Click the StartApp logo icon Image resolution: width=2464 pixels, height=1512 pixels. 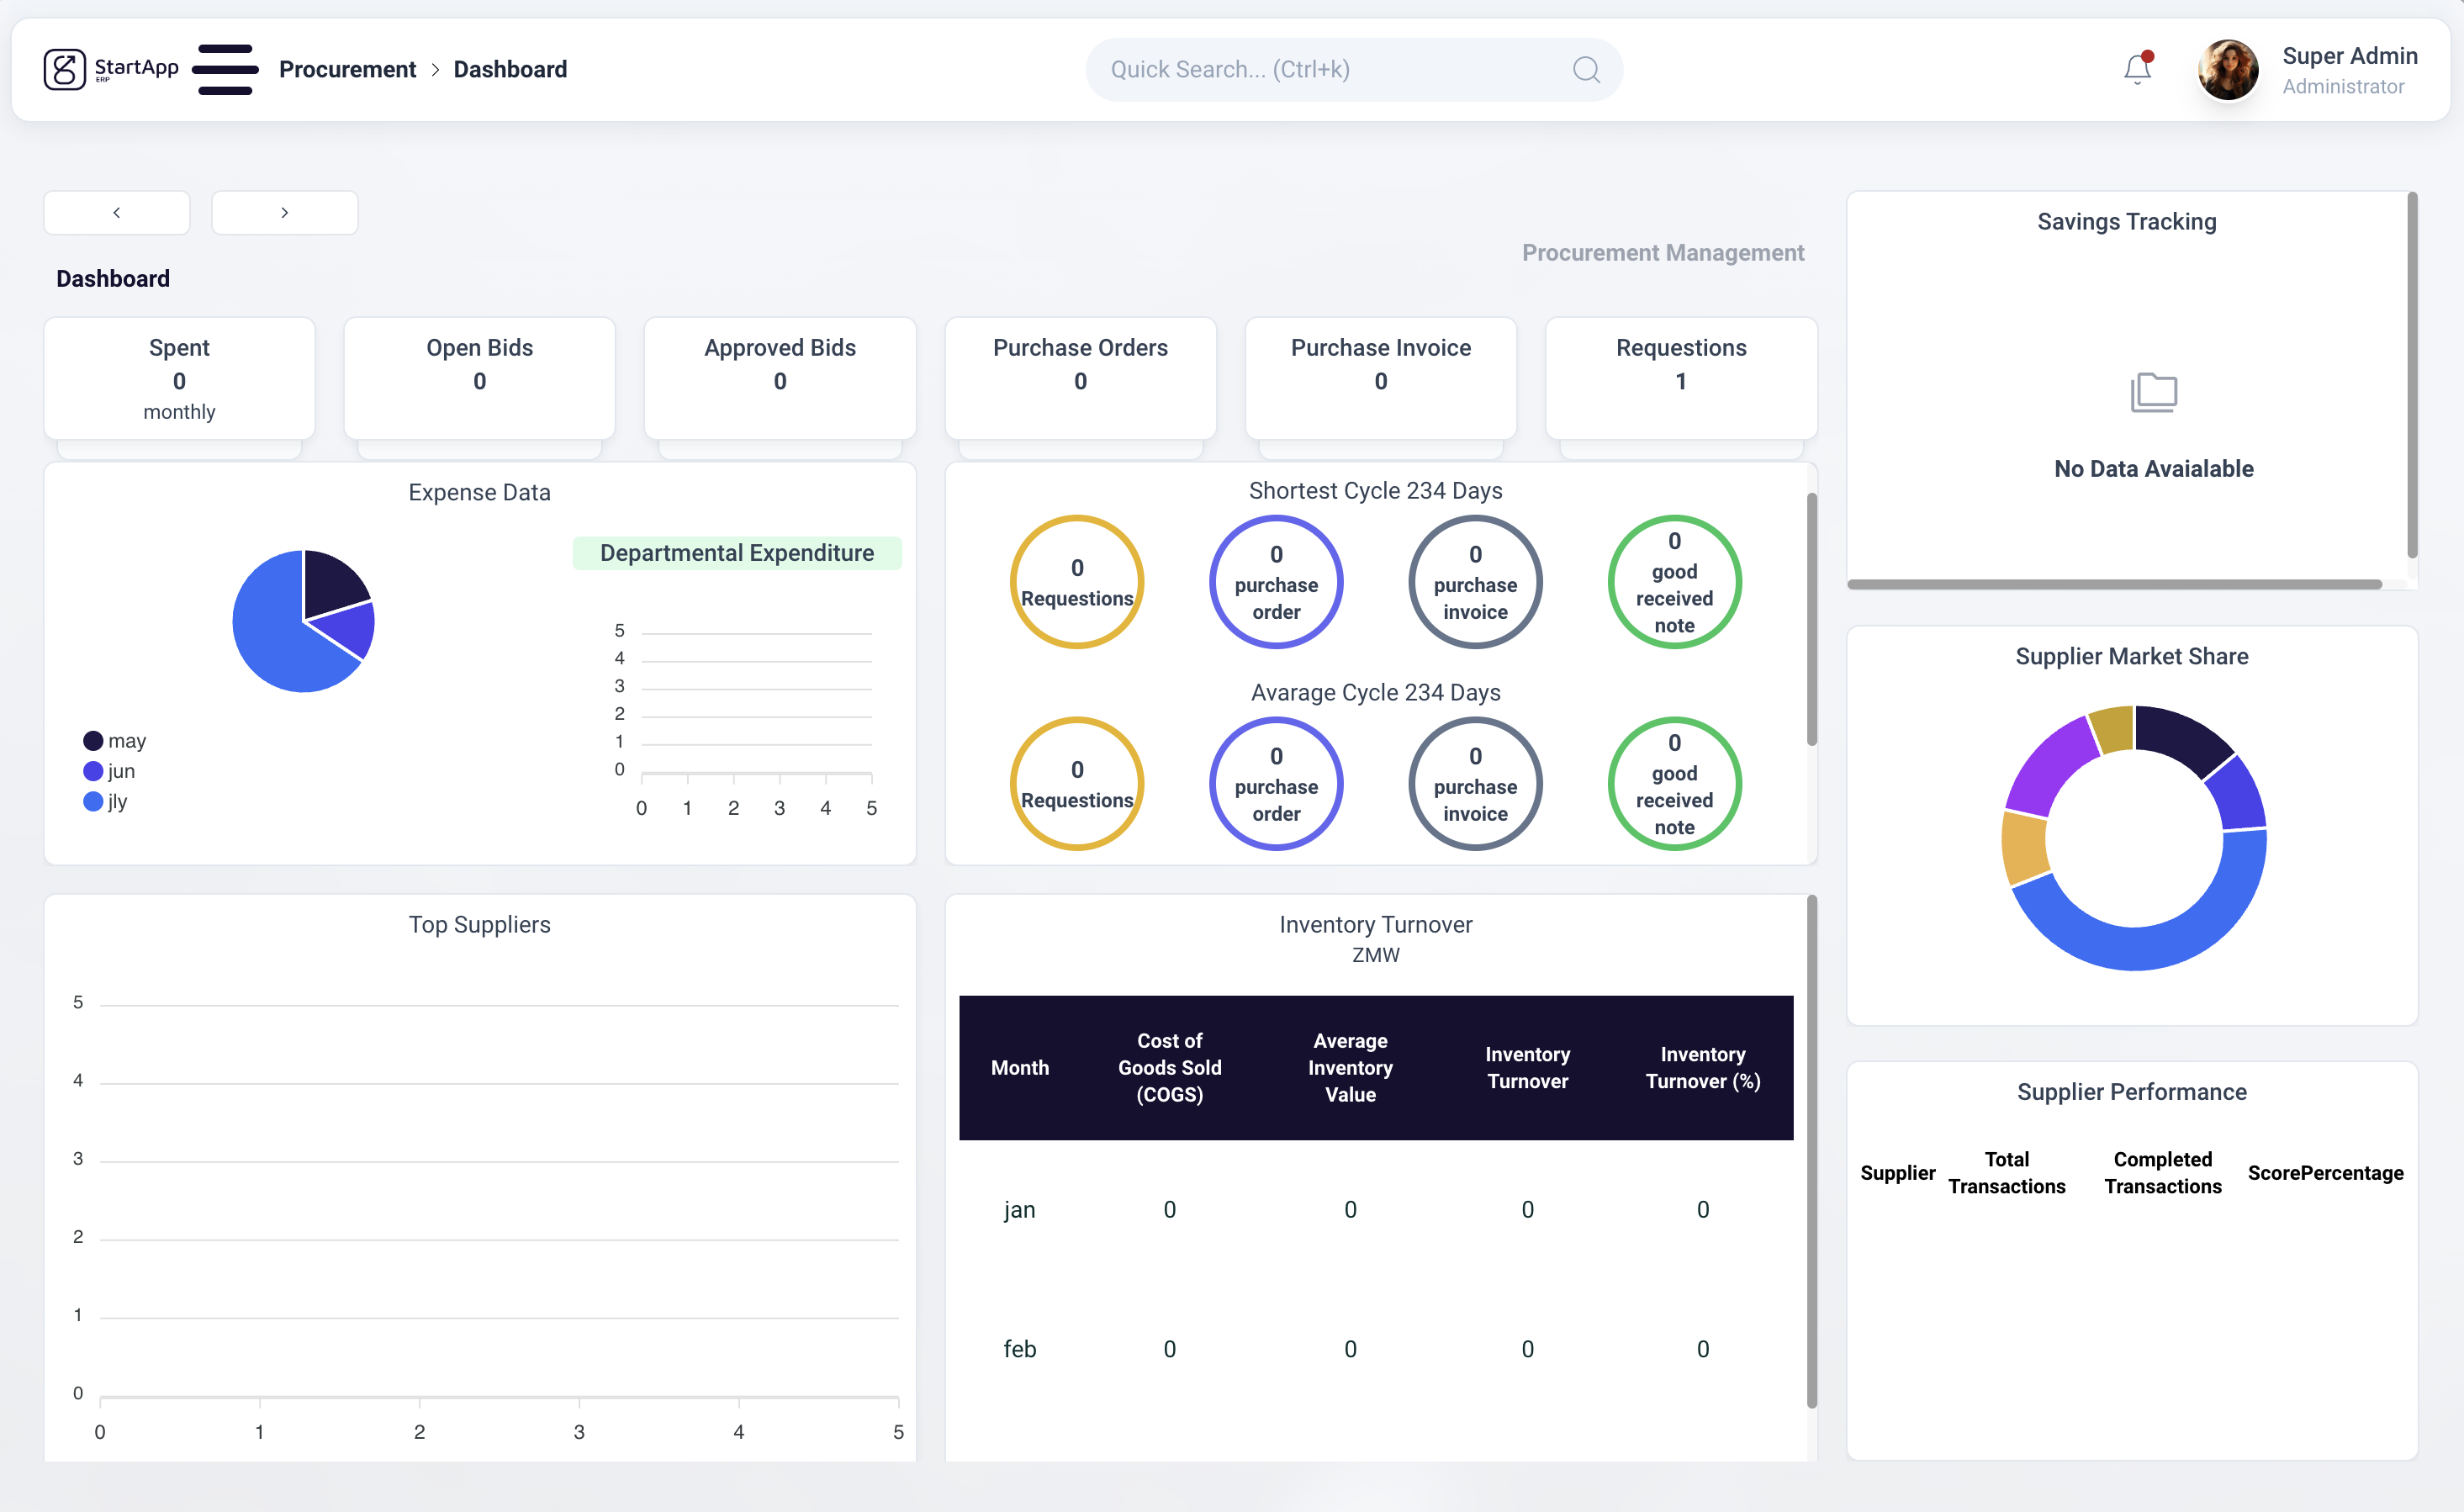coord(65,69)
